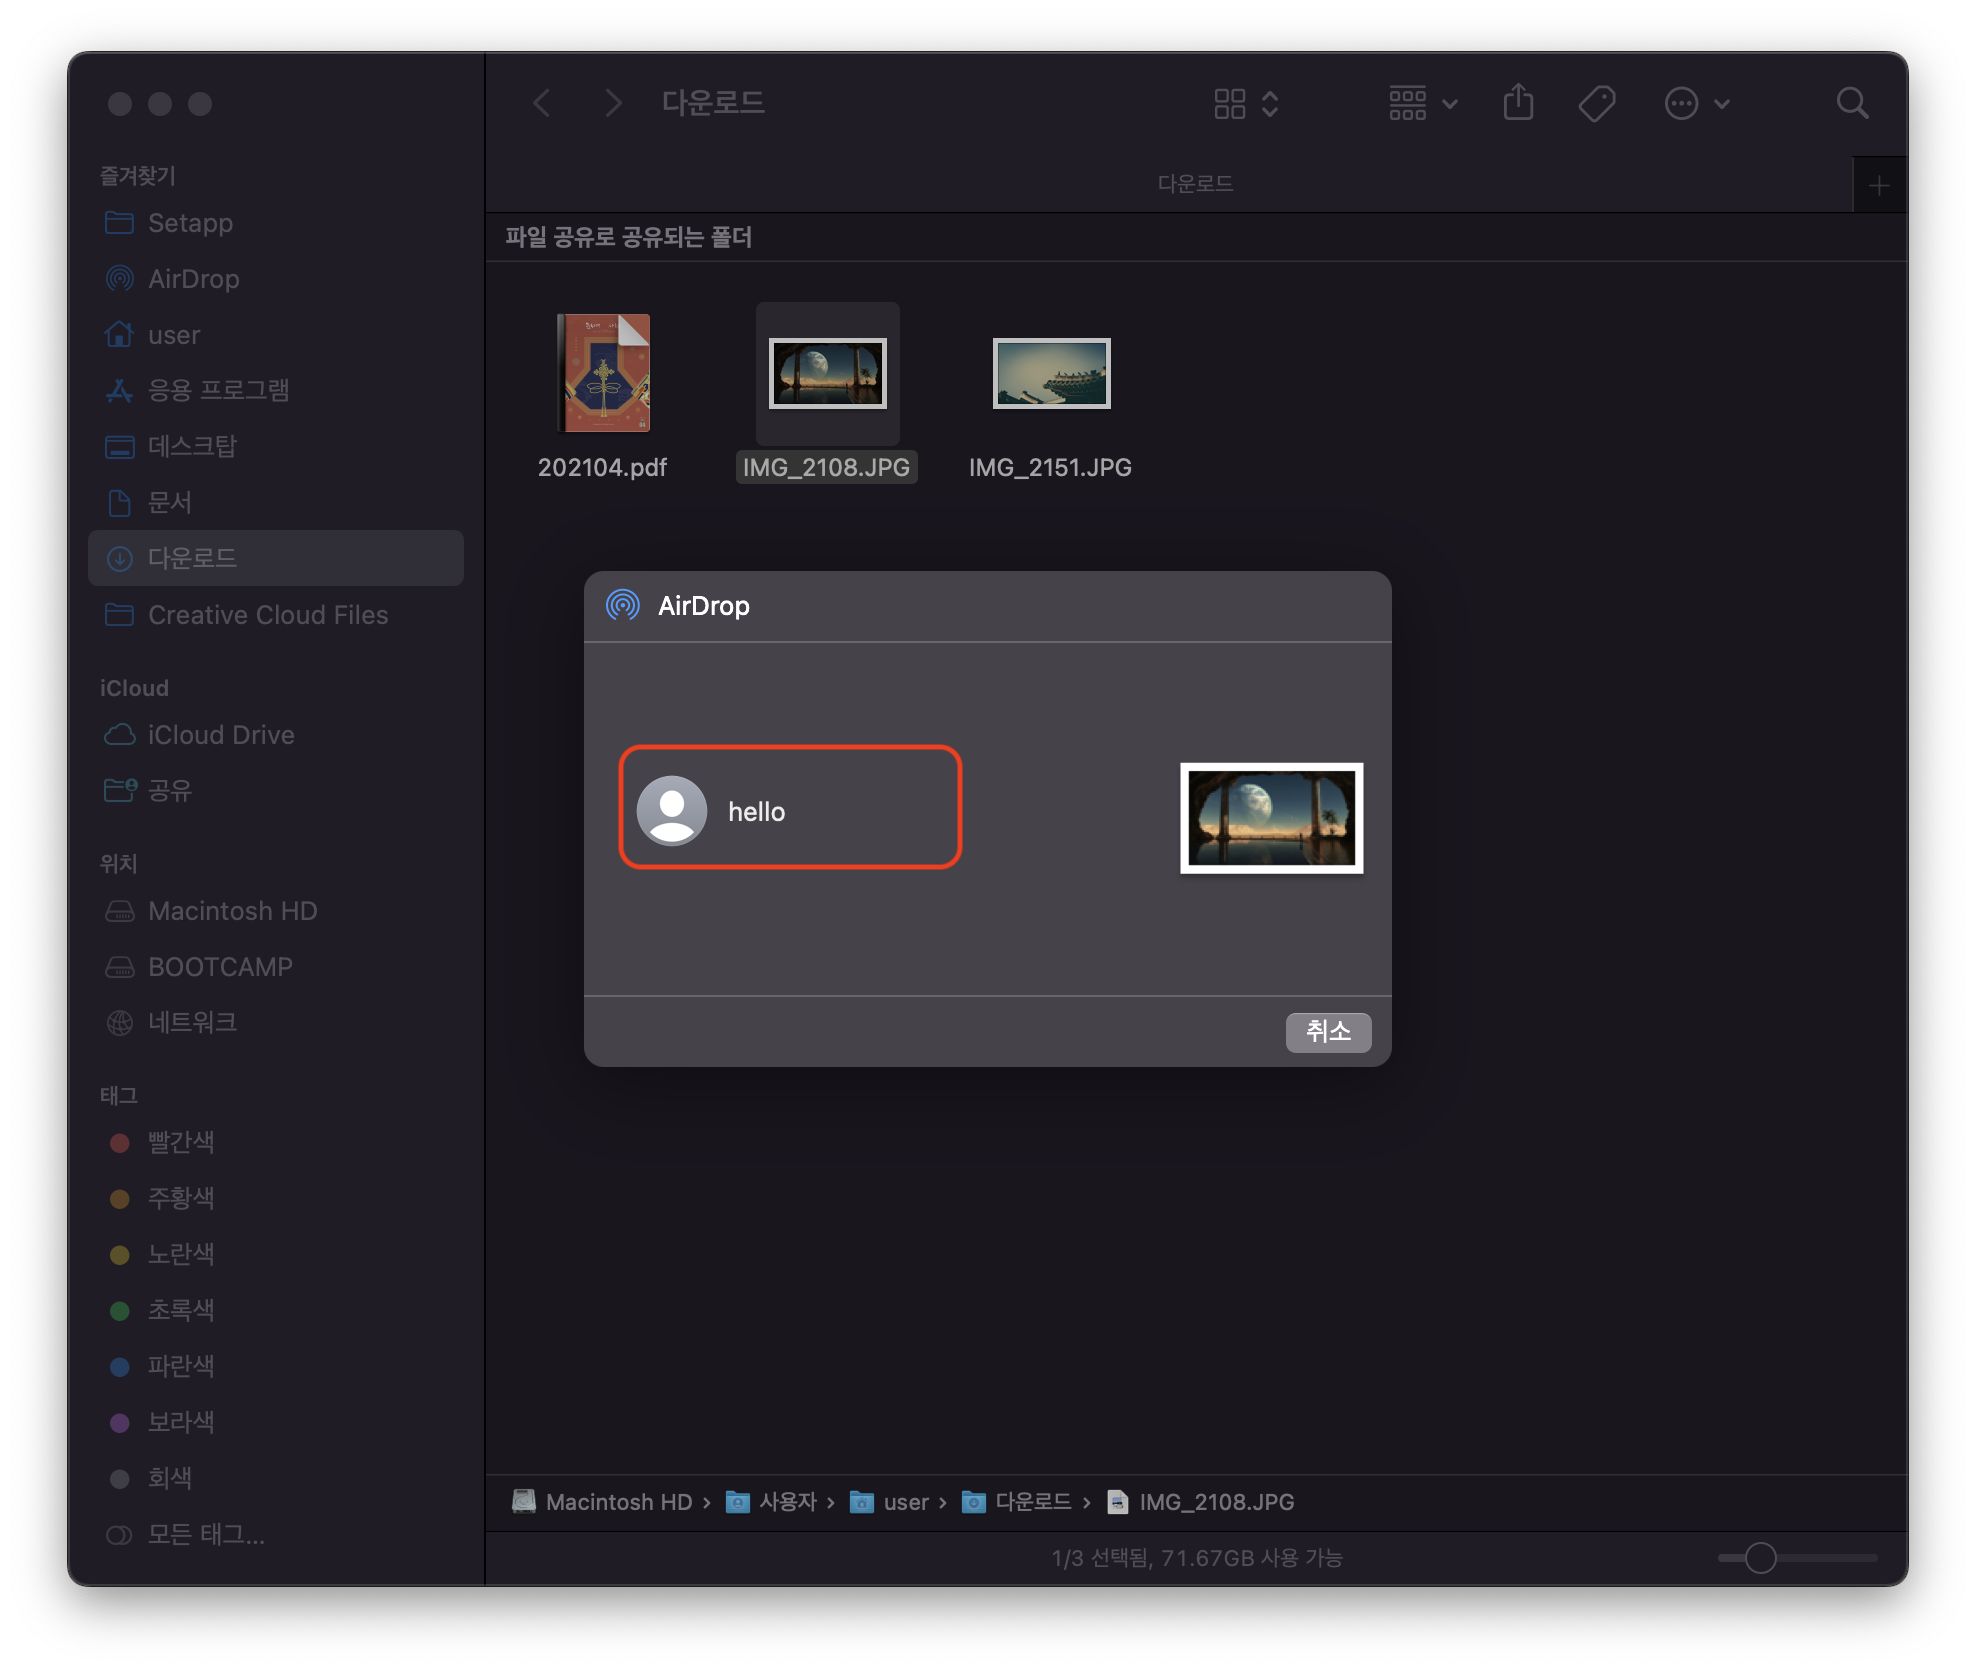Click the Tags toolbar icon
Image resolution: width=1976 pixels, height=1670 pixels.
[x=1596, y=103]
